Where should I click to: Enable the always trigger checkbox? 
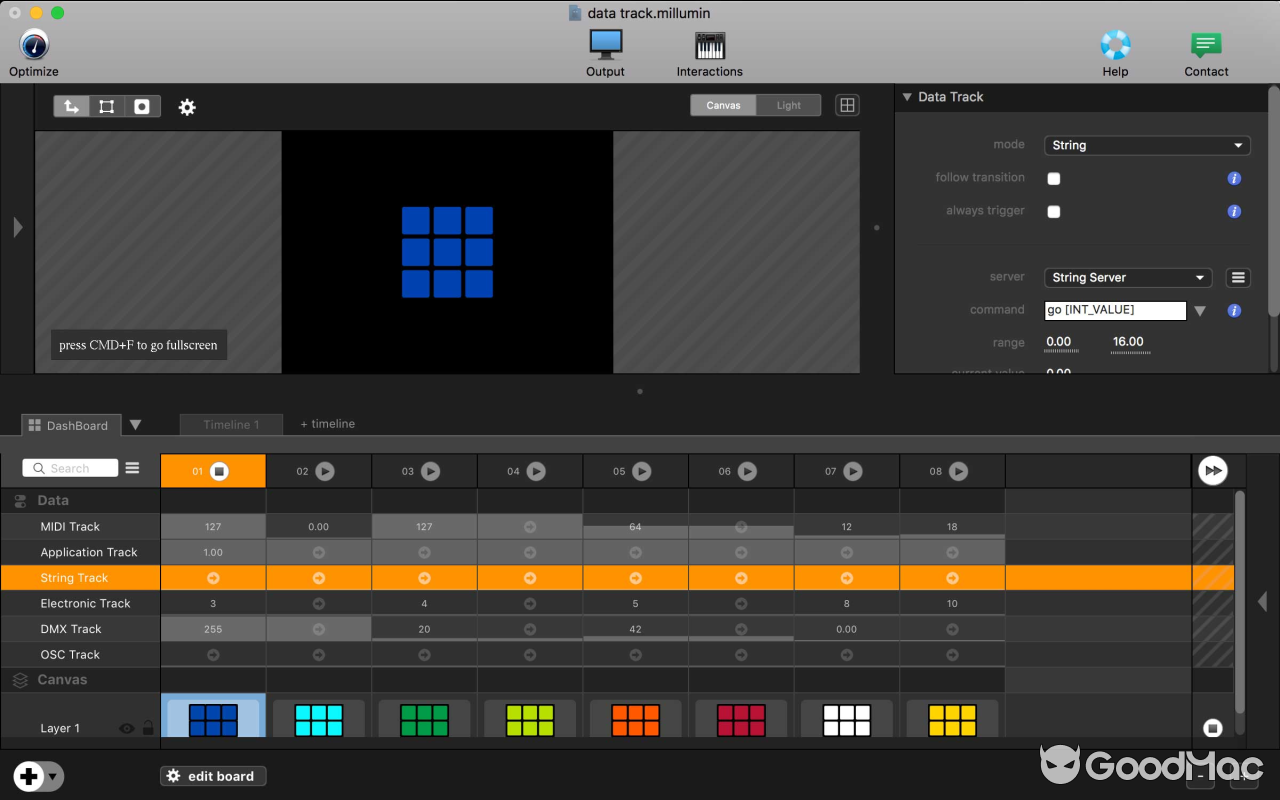click(1053, 212)
